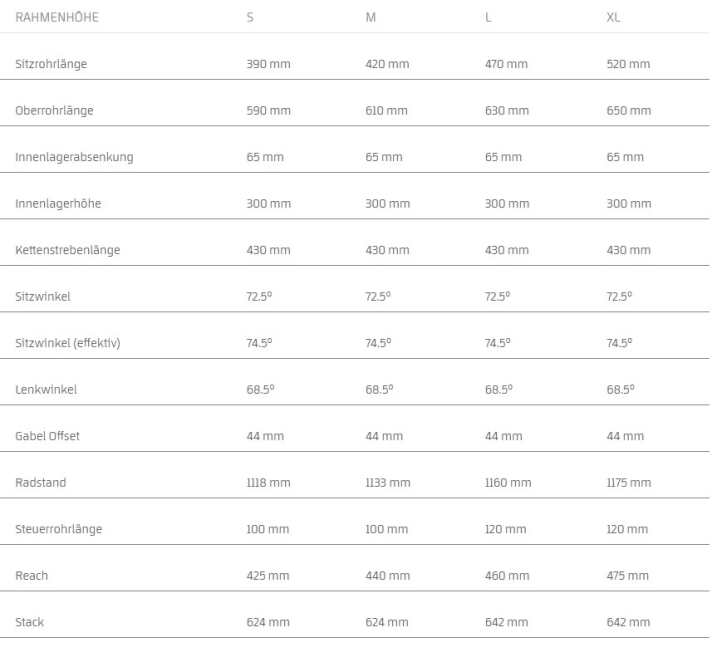712x657 pixels.
Task: Click the RAHMENHÖHE table header
Action: point(57,18)
